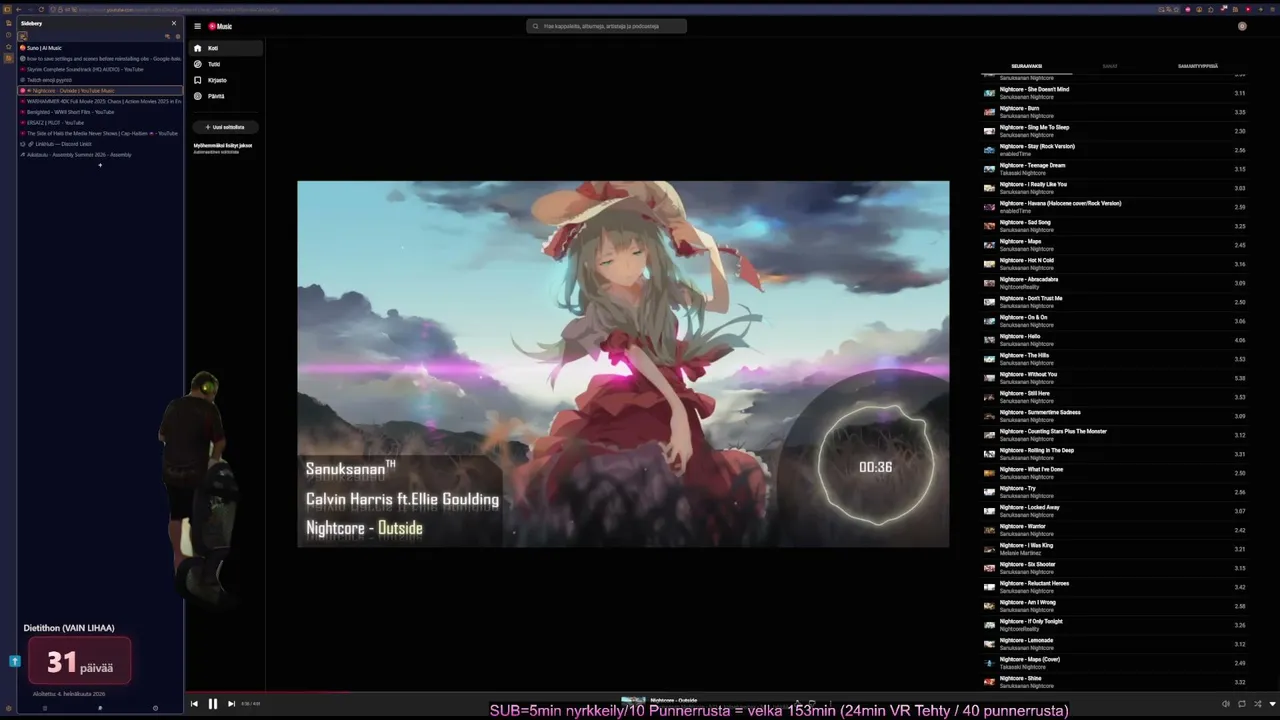The height and width of the screenshot is (720, 1280).
Task: Open Sidebery settings gear
Action: coord(178,36)
